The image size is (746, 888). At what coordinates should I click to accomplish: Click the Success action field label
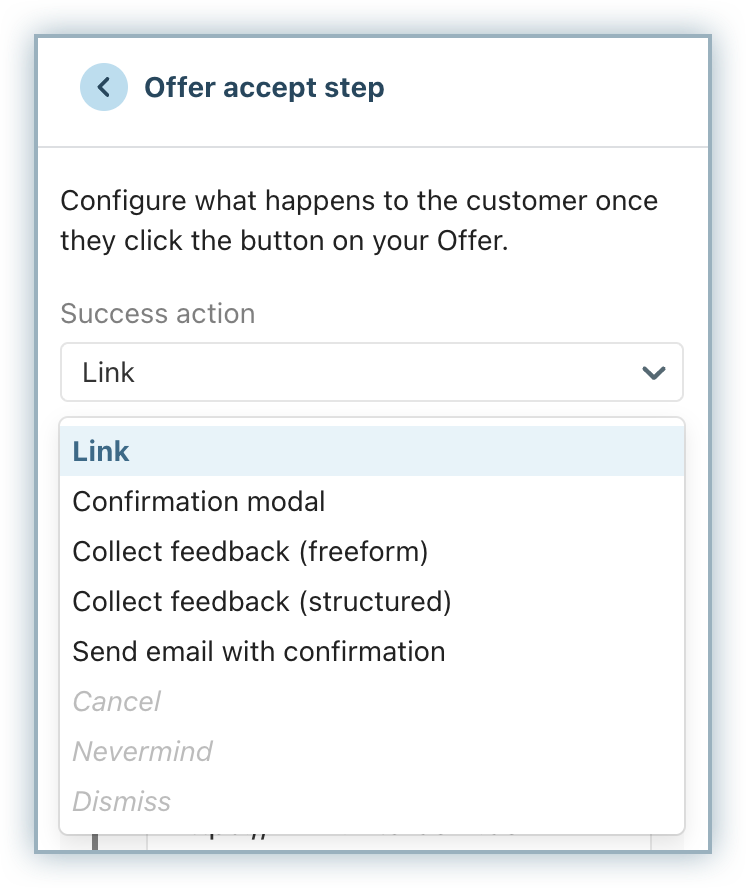pos(157,313)
